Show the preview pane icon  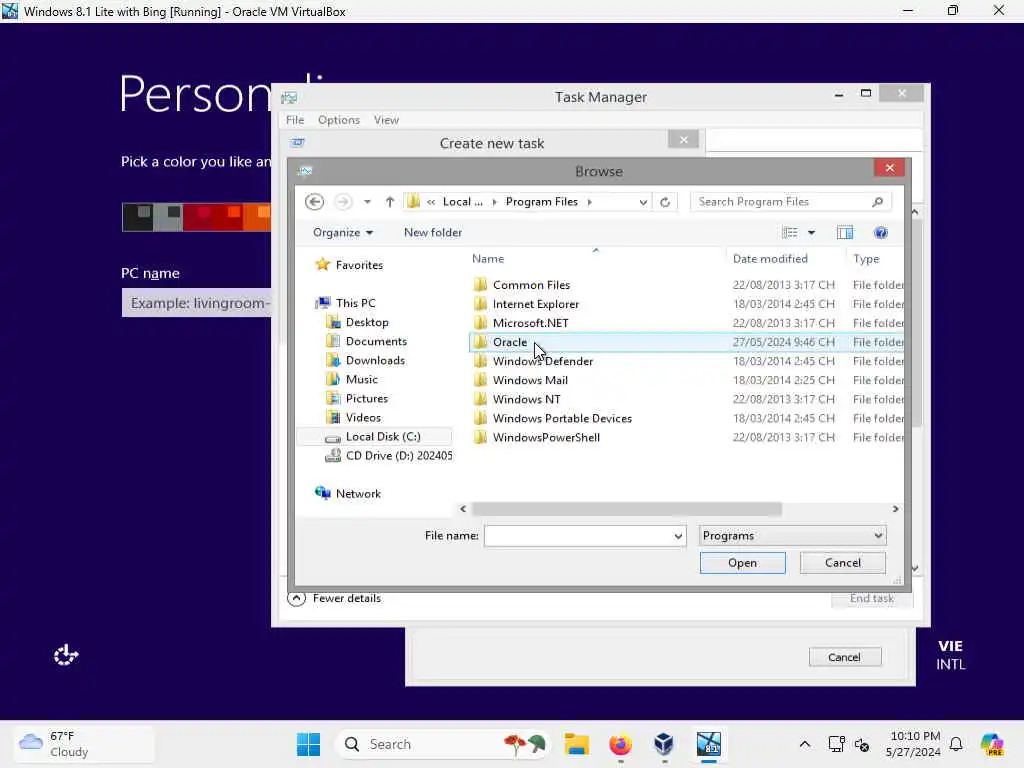coord(845,232)
